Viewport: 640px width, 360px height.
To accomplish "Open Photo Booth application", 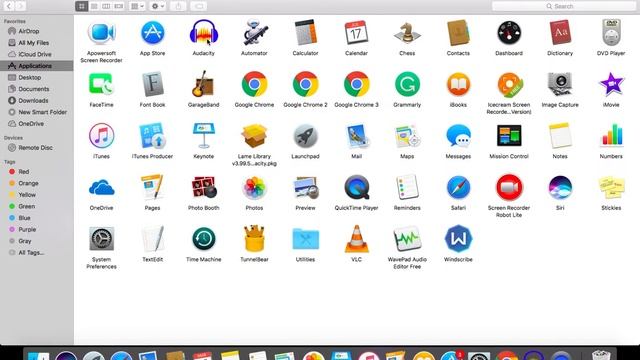I will click(x=203, y=187).
